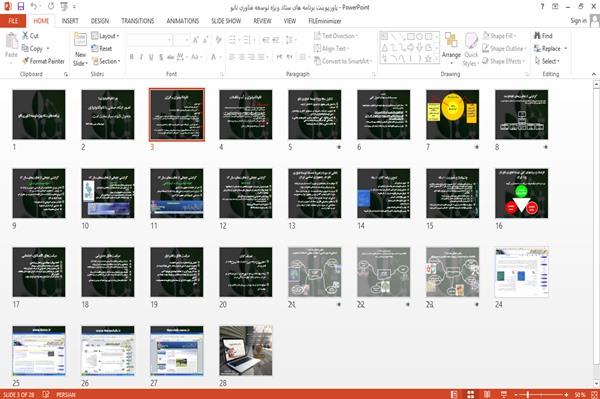The image size is (600, 399).
Task: Activate Format Painter
Action: click(x=43, y=61)
